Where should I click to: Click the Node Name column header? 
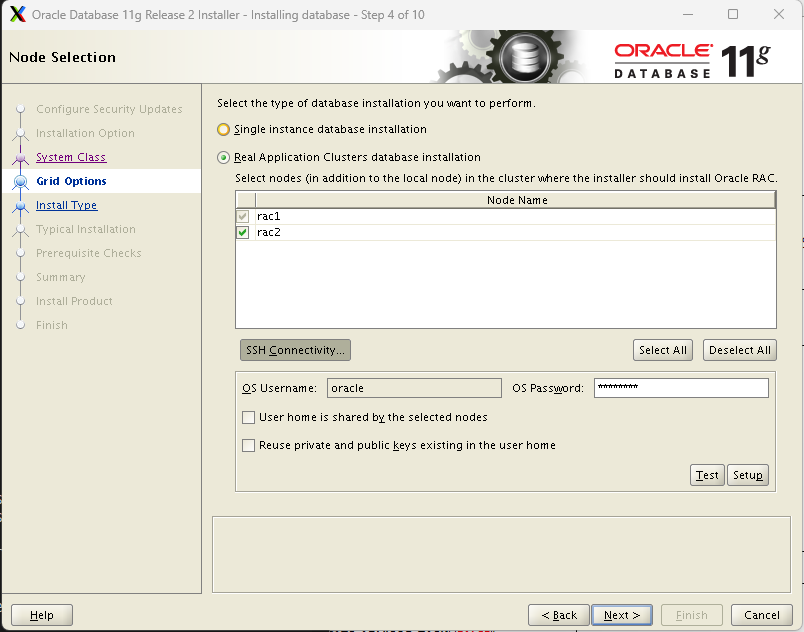[x=516, y=200]
